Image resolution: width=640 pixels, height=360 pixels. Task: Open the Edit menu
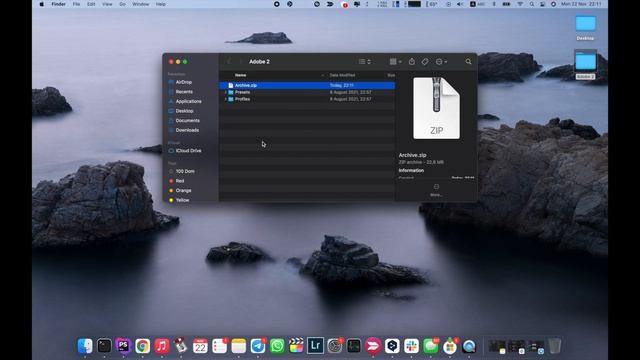pos(91,4)
